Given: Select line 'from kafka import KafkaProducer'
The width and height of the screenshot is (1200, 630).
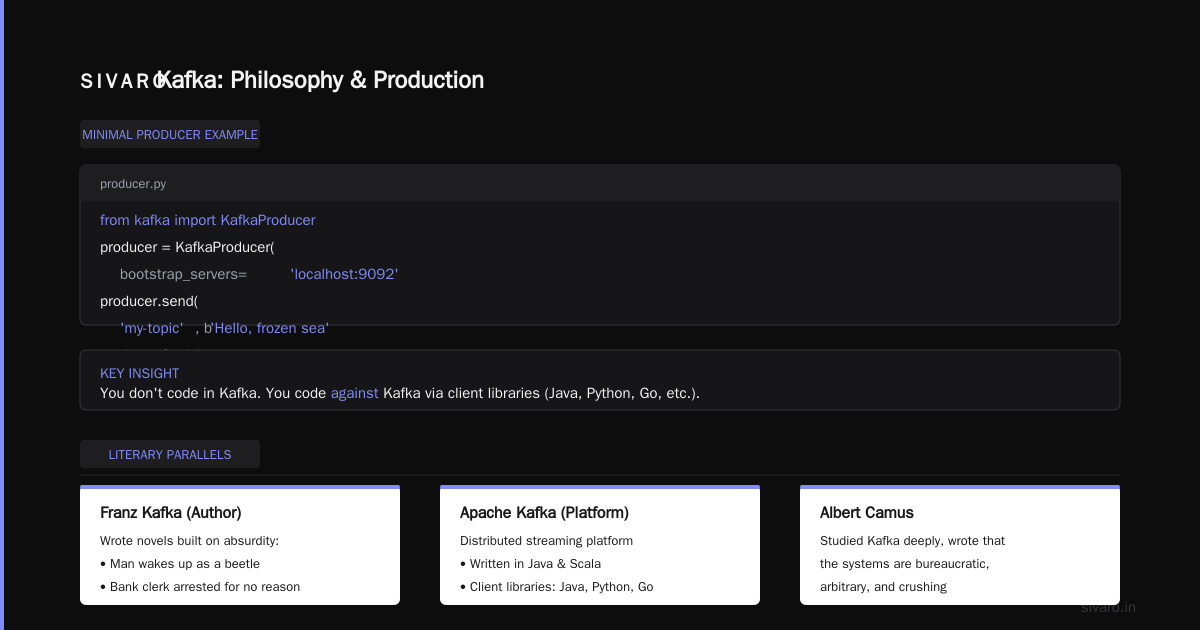Looking at the screenshot, I should coord(208,220).
